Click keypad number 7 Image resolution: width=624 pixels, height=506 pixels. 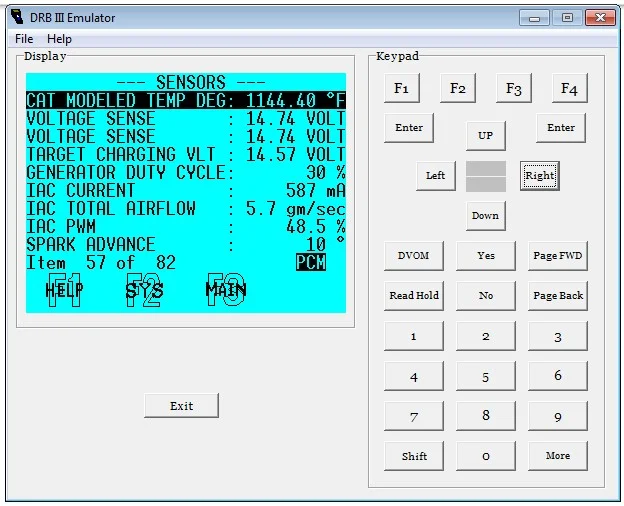coord(413,416)
